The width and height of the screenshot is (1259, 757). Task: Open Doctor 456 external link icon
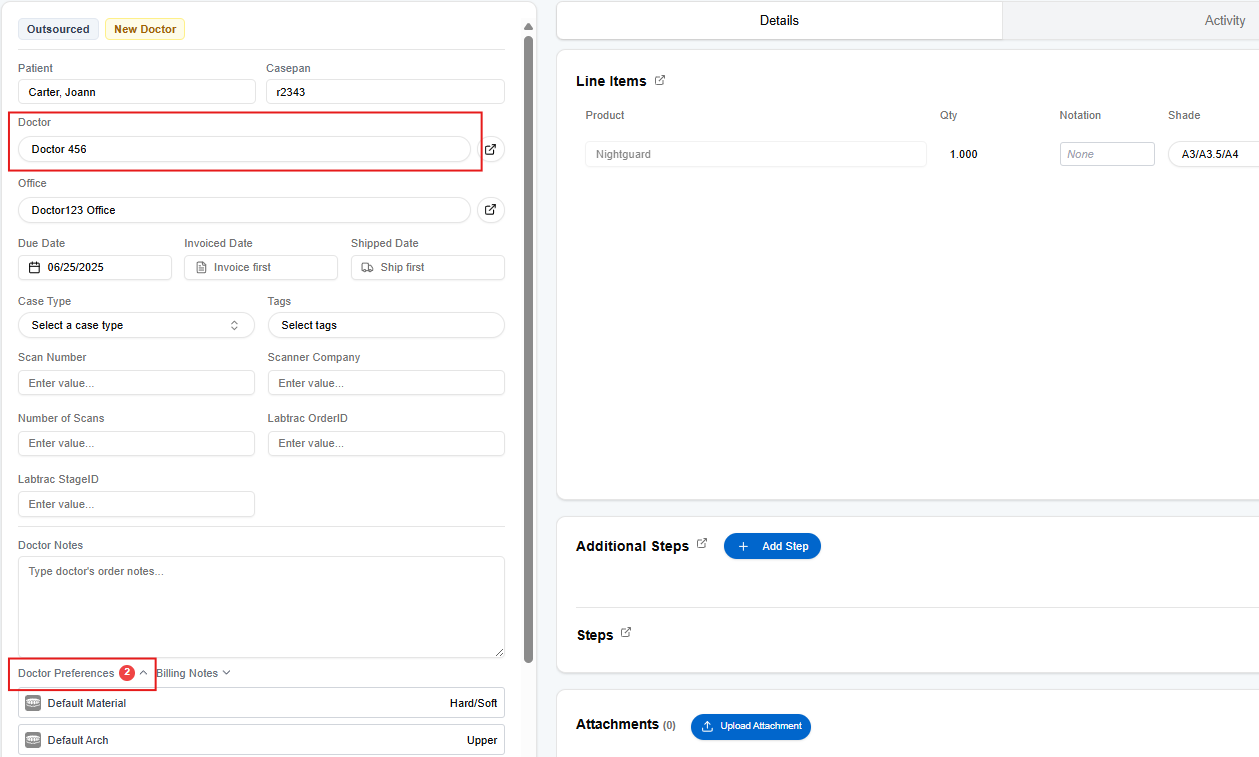490,149
